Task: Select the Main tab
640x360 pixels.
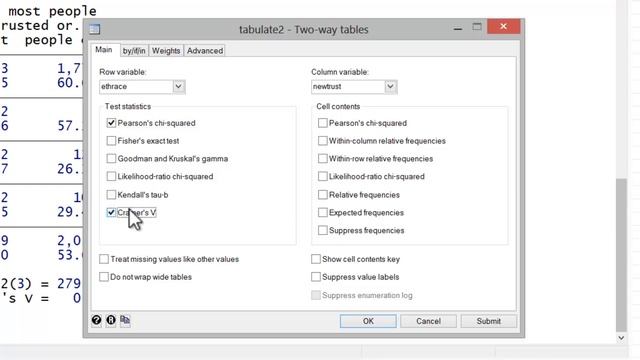Action: point(104,50)
